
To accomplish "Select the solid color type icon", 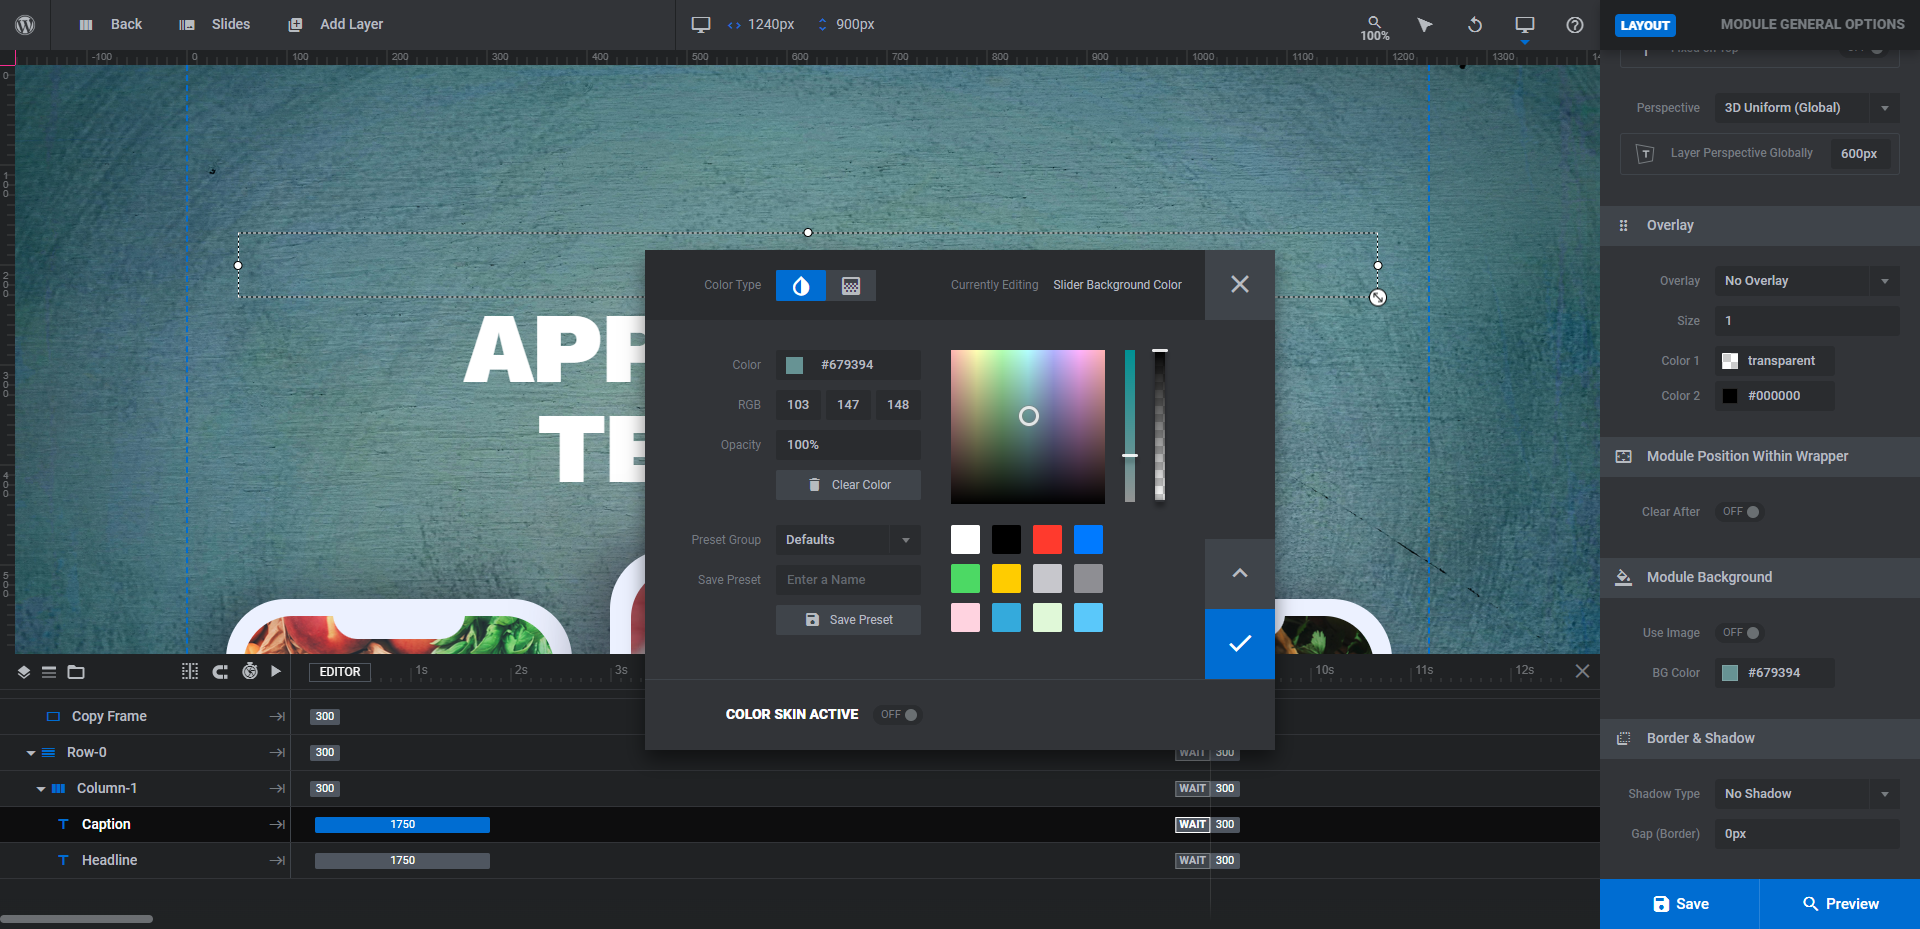I will point(801,285).
